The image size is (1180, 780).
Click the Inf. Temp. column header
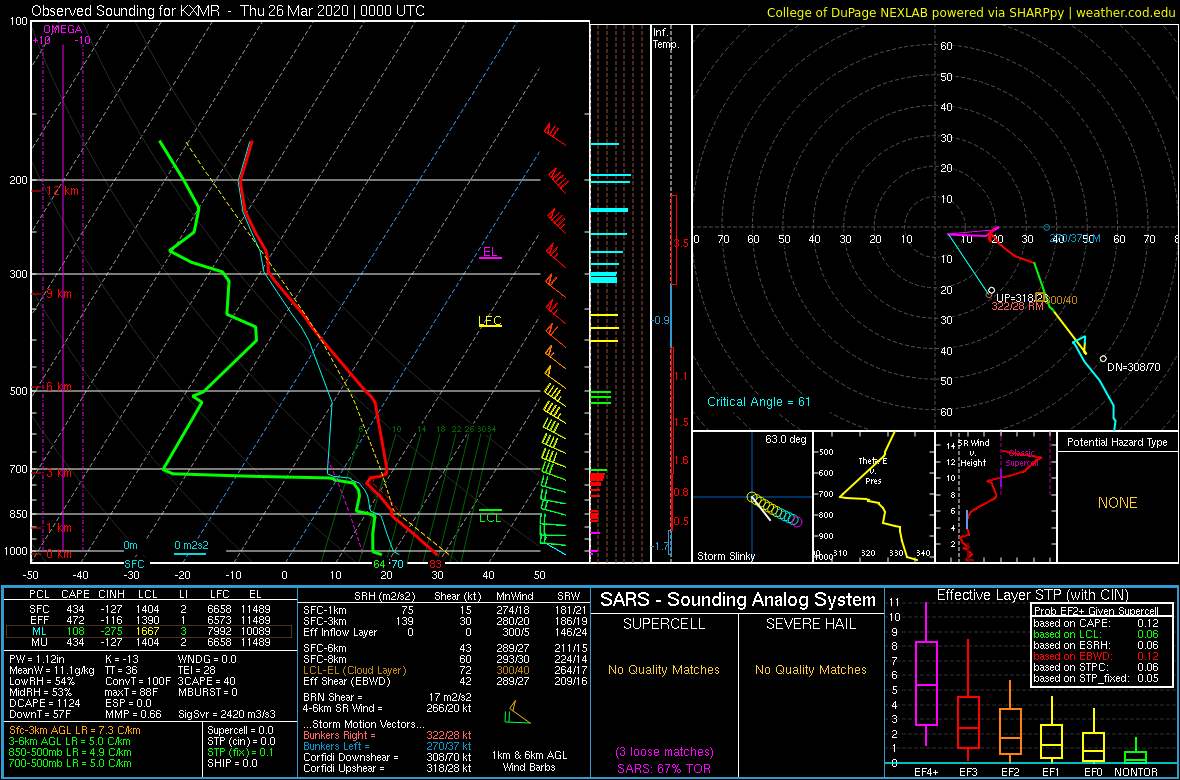pos(667,39)
